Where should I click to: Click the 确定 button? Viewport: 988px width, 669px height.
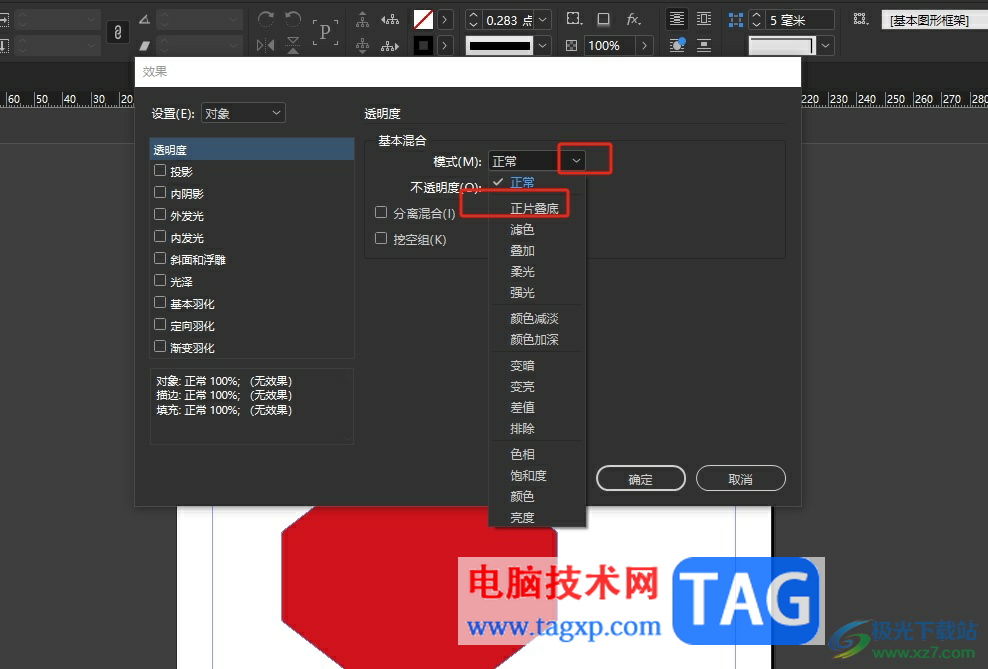(x=641, y=479)
